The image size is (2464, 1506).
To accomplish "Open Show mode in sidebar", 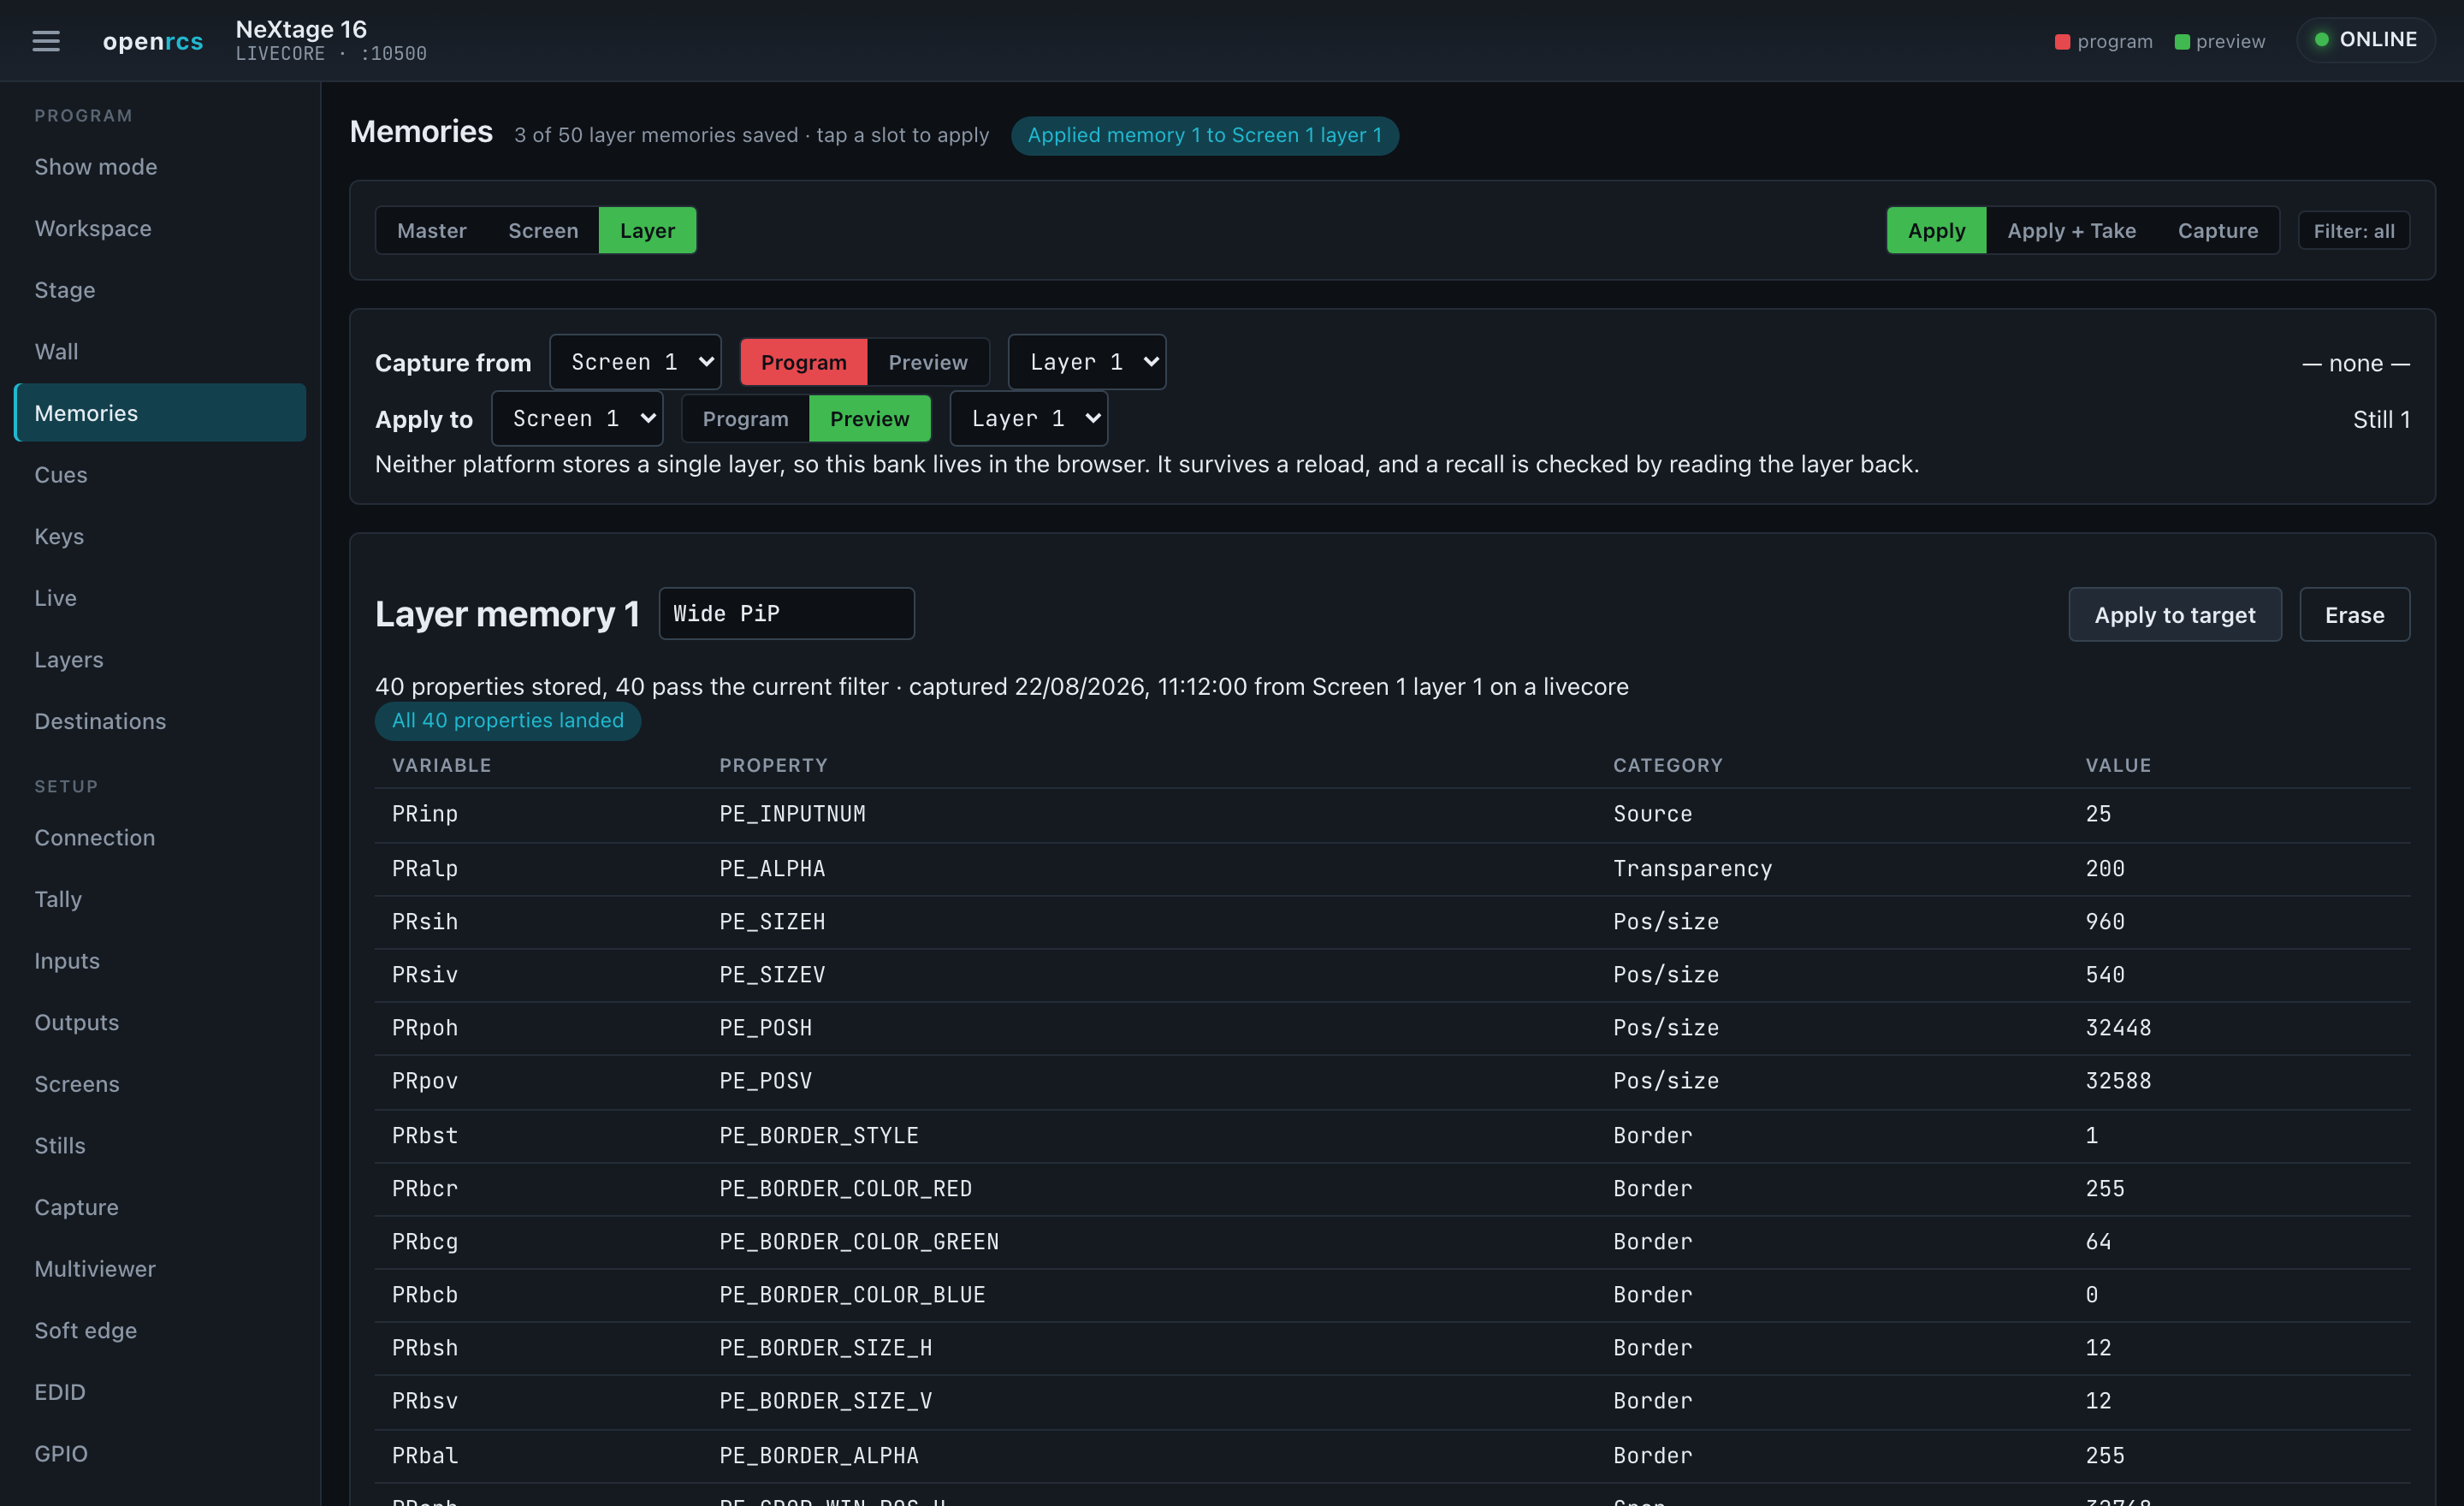I will click(x=160, y=166).
